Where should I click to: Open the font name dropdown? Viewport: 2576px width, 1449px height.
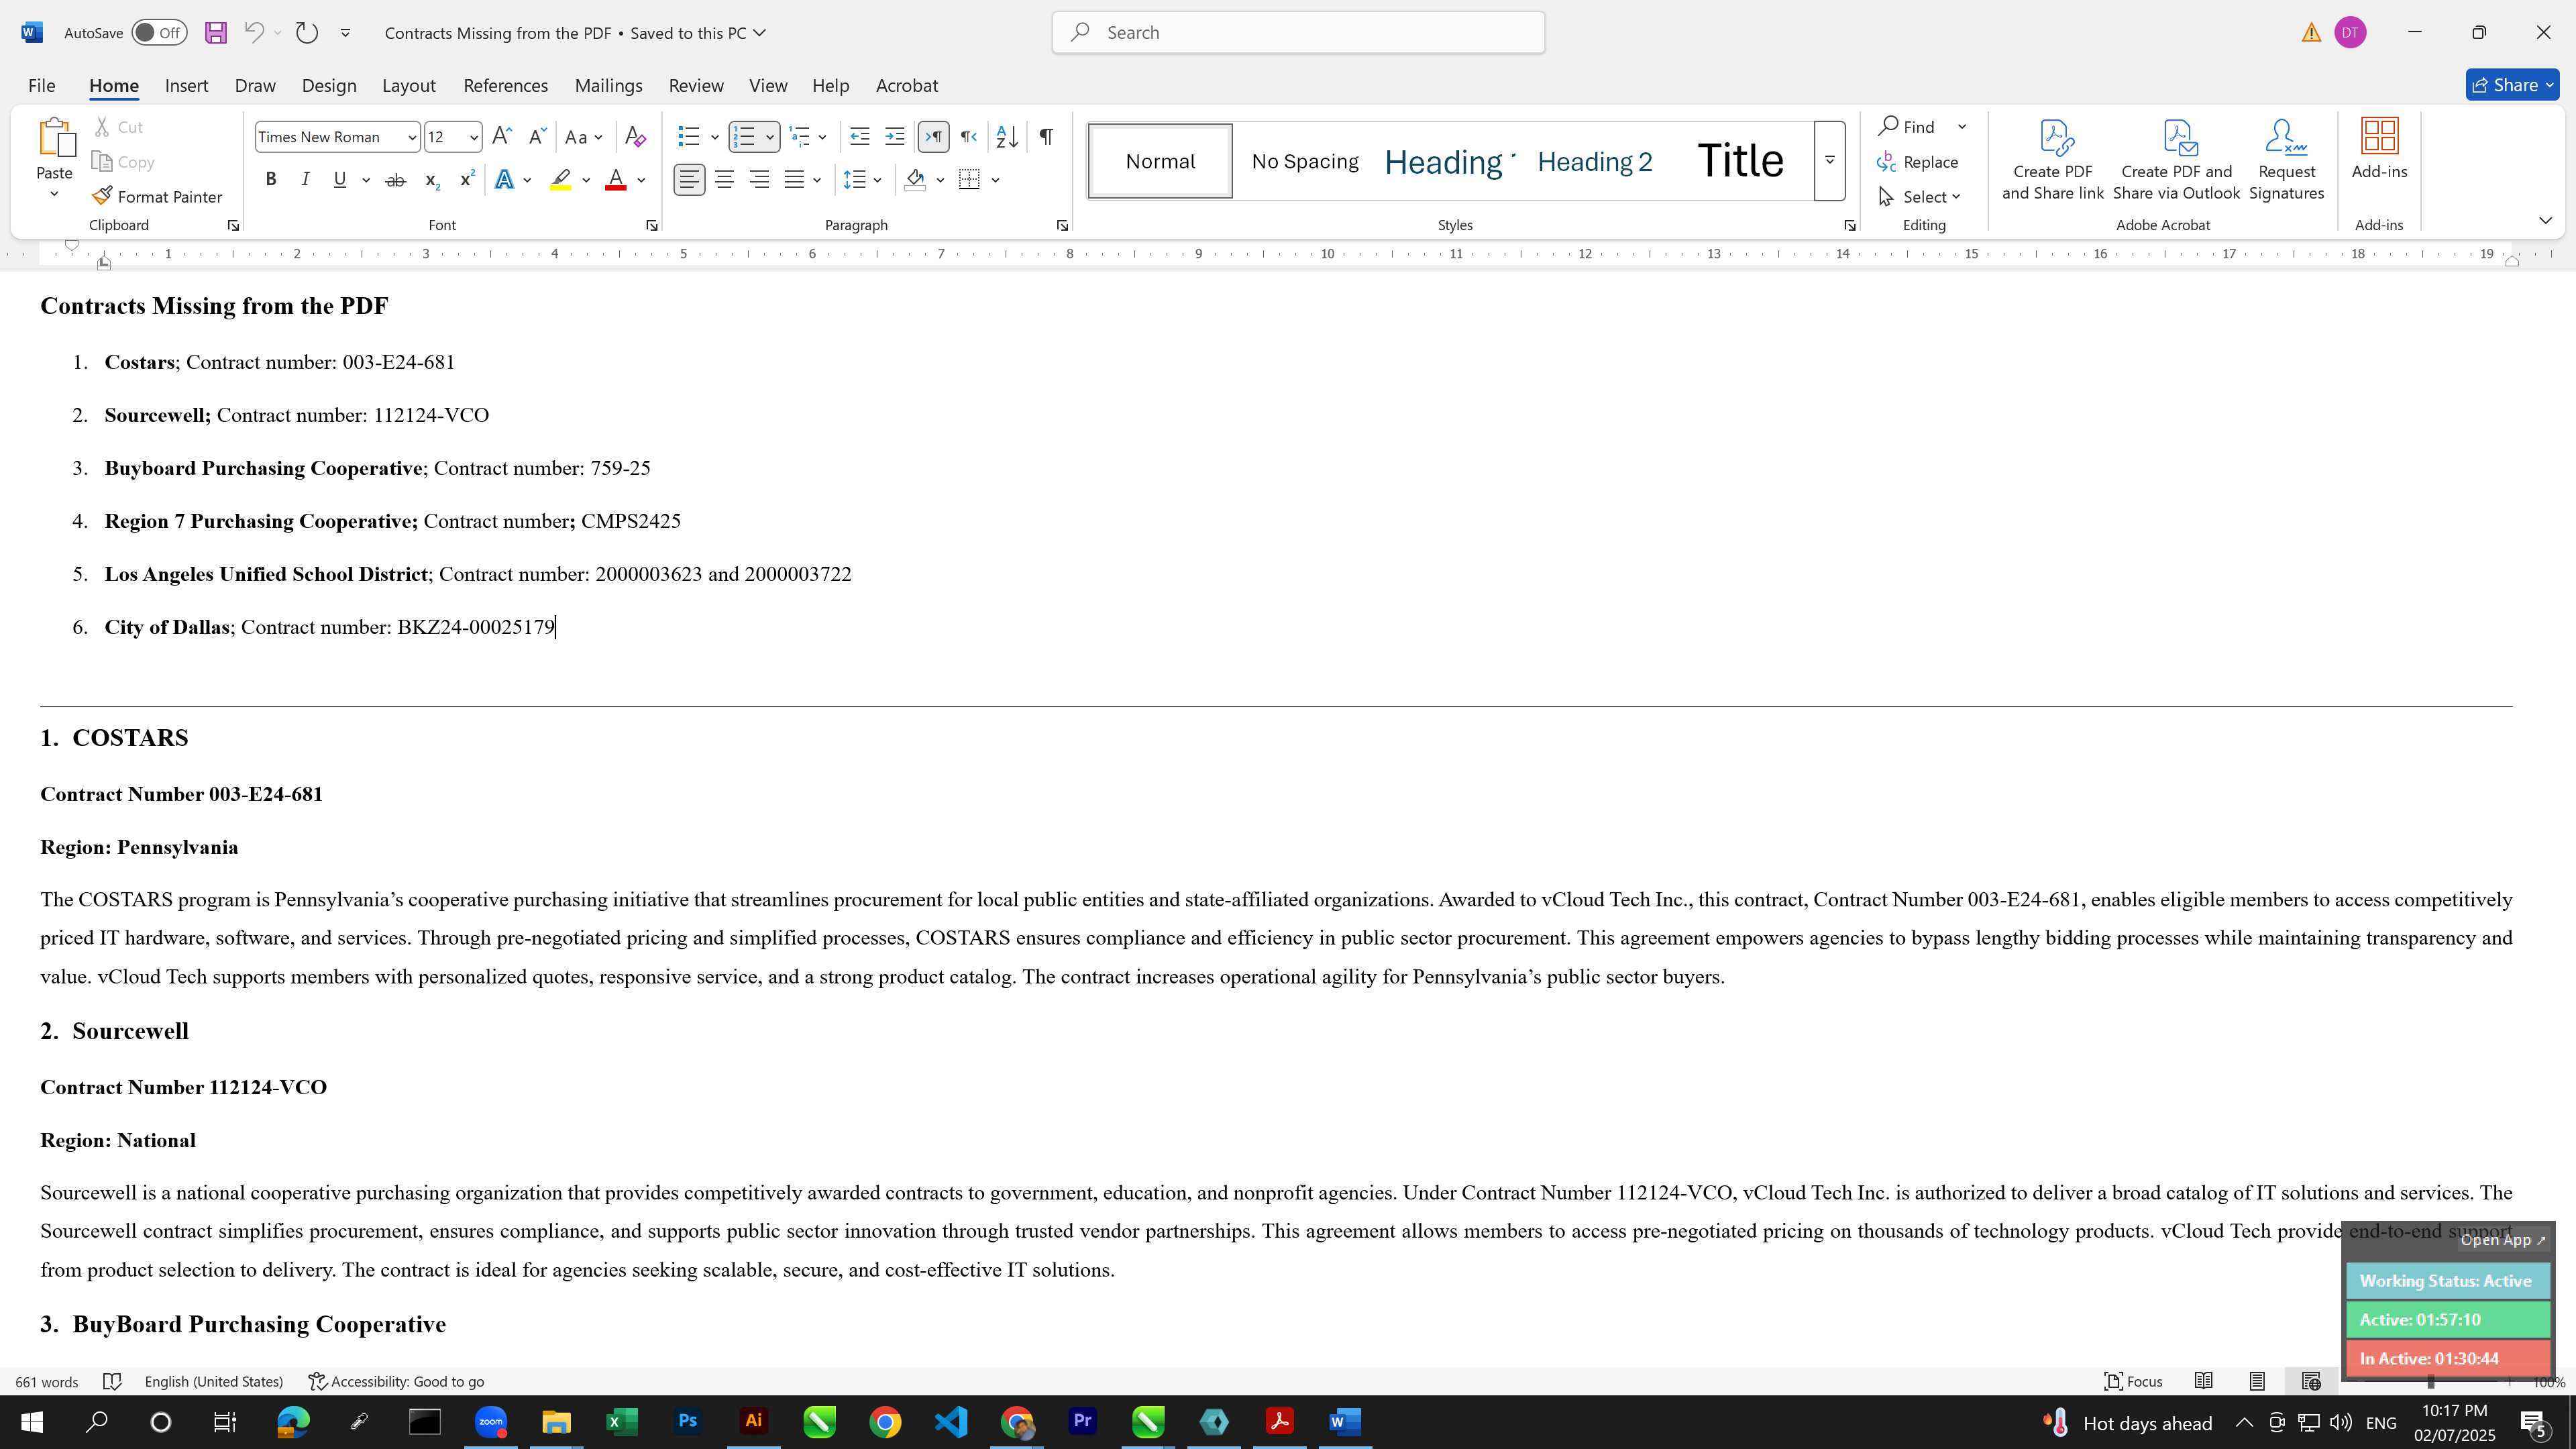[411, 137]
